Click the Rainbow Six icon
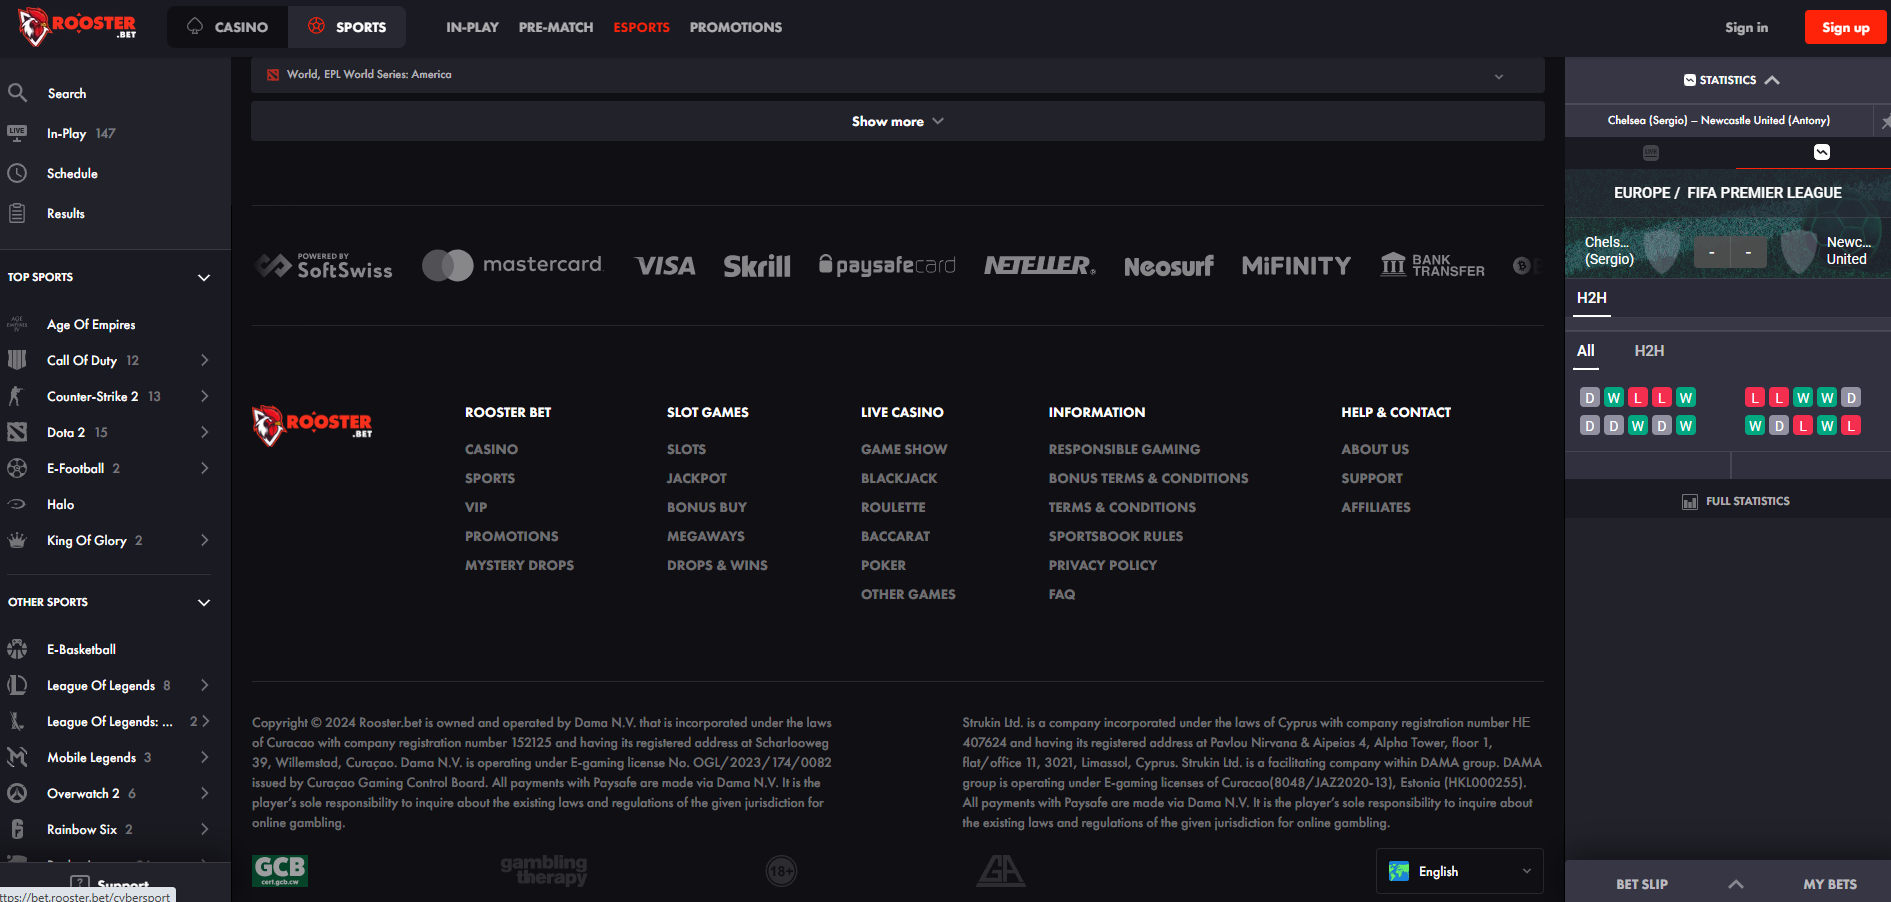The image size is (1891, 902). tap(17, 829)
